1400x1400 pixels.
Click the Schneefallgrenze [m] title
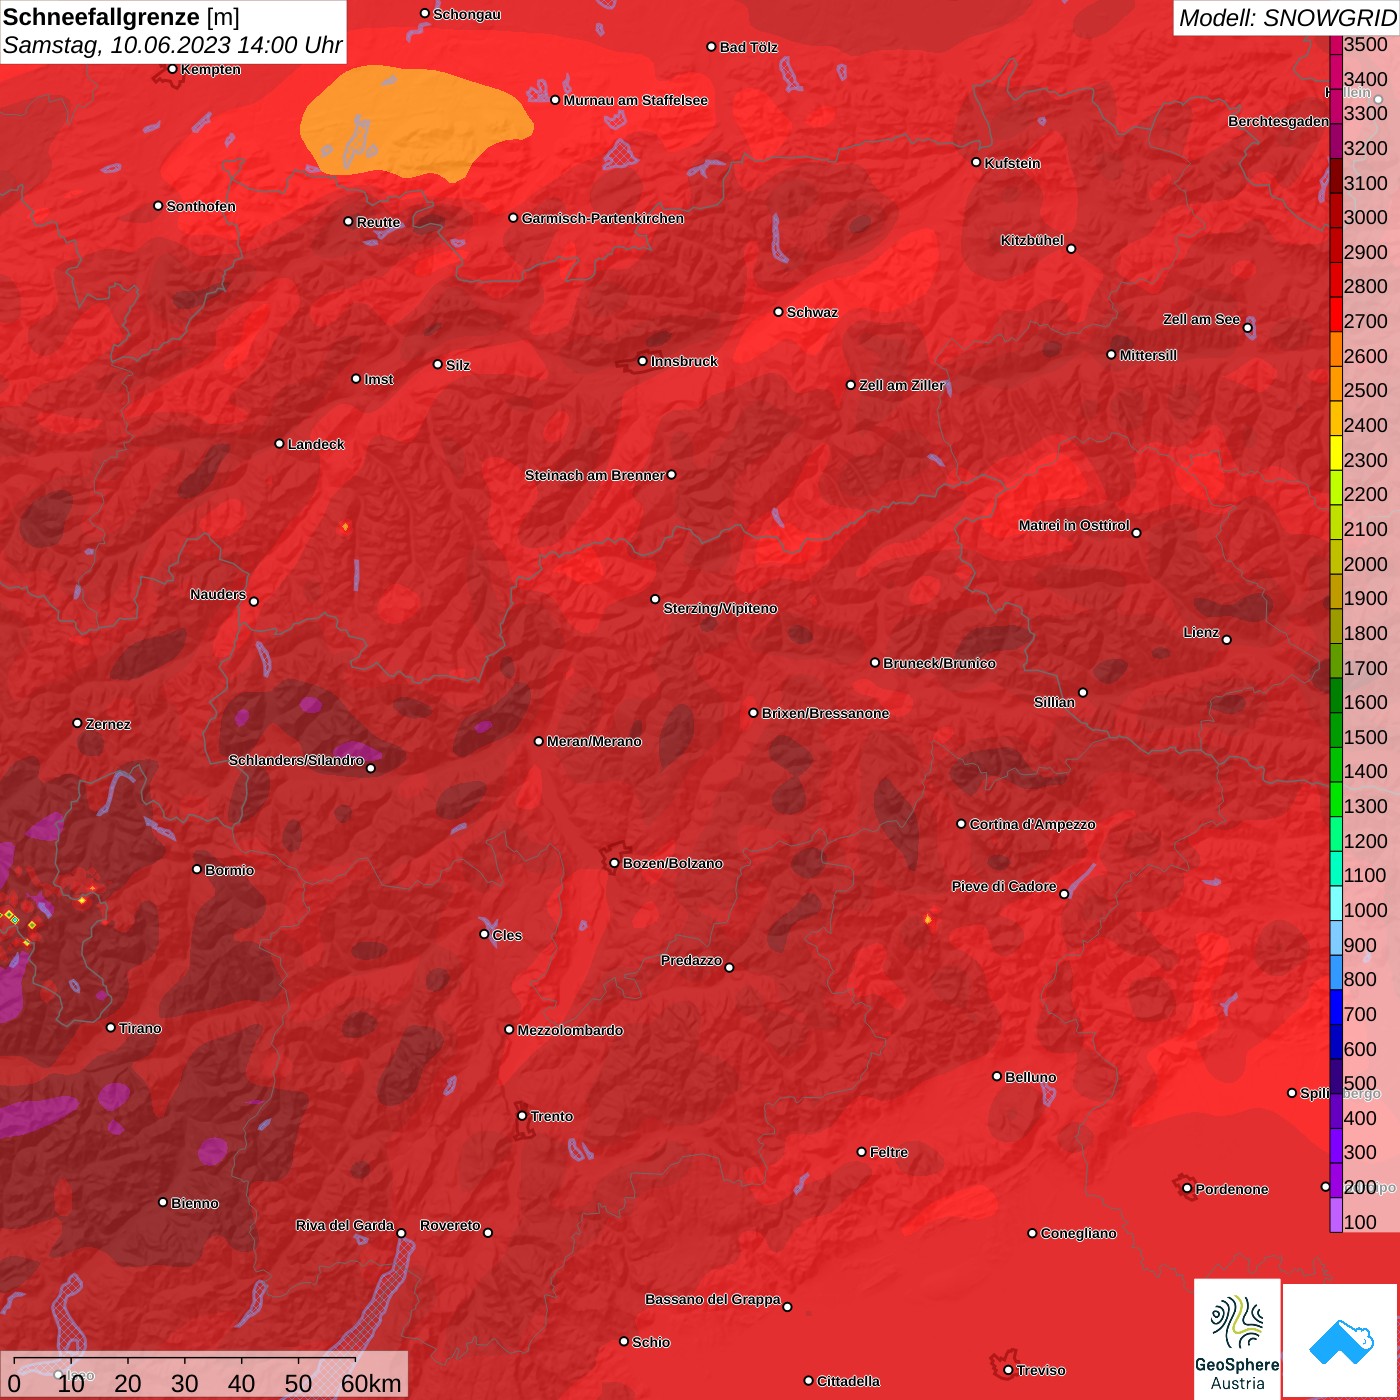point(121,17)
